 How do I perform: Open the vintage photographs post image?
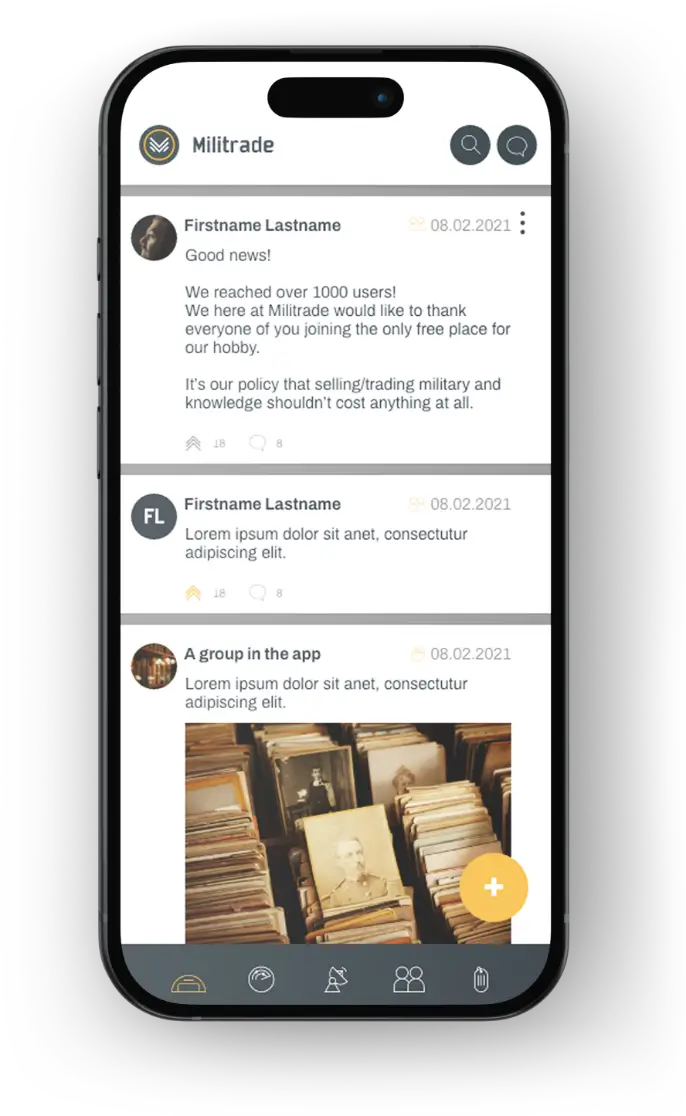[348, 833]
